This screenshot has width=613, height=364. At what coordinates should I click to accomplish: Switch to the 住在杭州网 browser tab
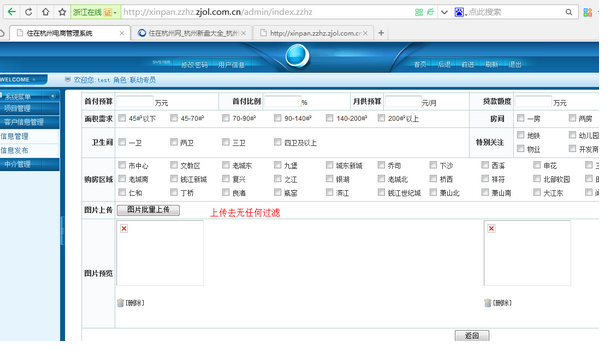[x=193, y=33]
